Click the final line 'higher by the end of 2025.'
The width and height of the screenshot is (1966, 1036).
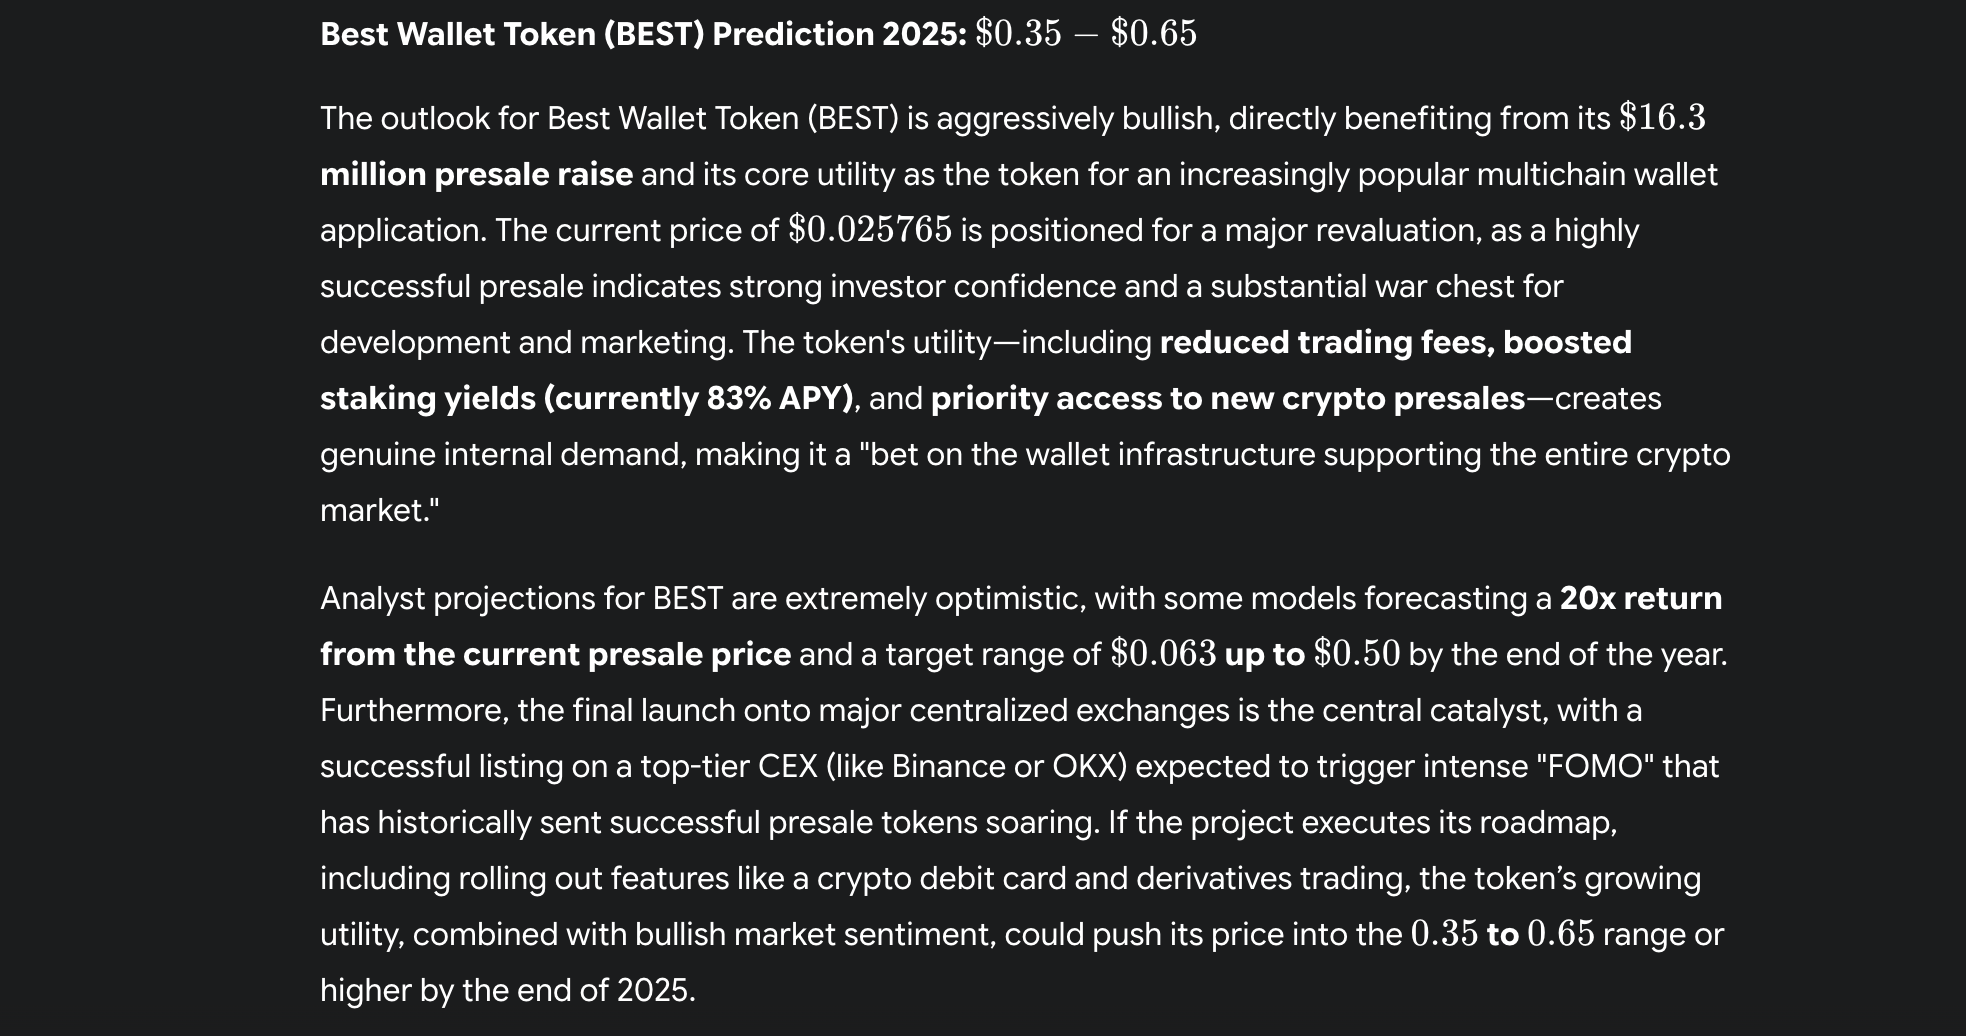507,991
